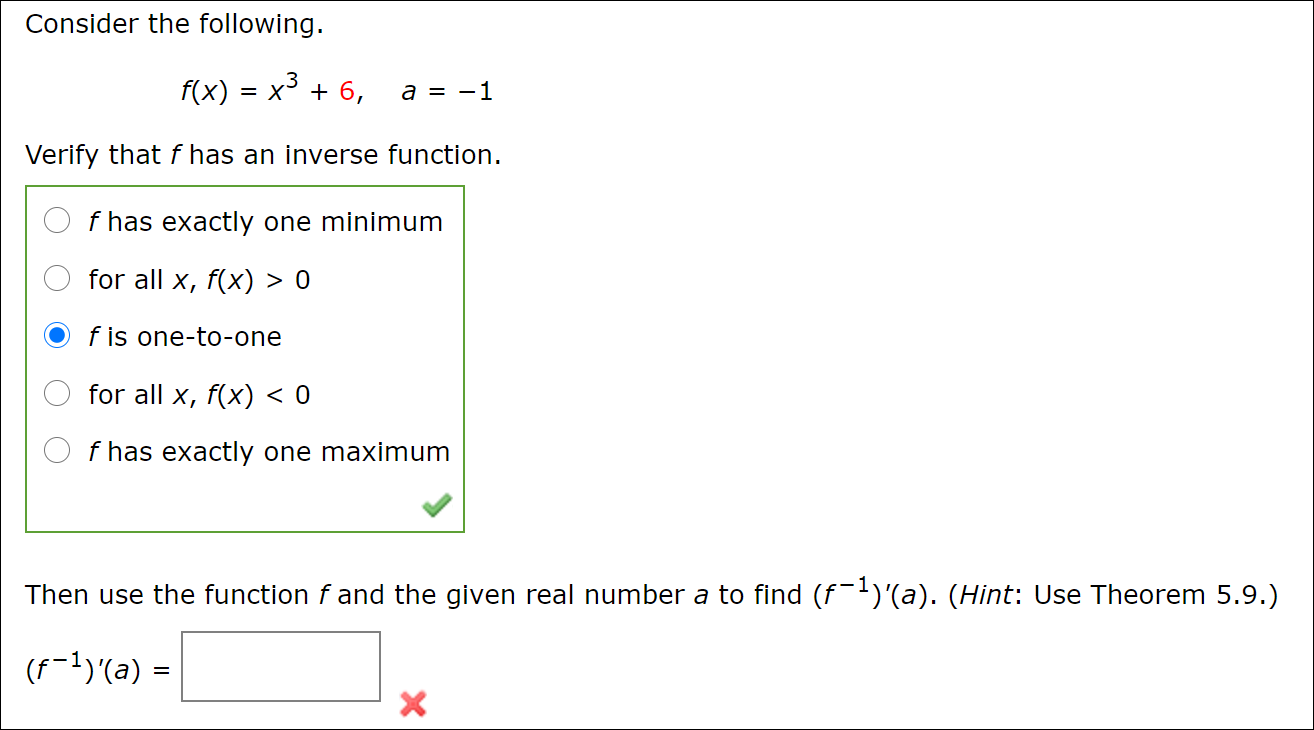Click the green-bordered answer choices box

(x=245, y=358)
